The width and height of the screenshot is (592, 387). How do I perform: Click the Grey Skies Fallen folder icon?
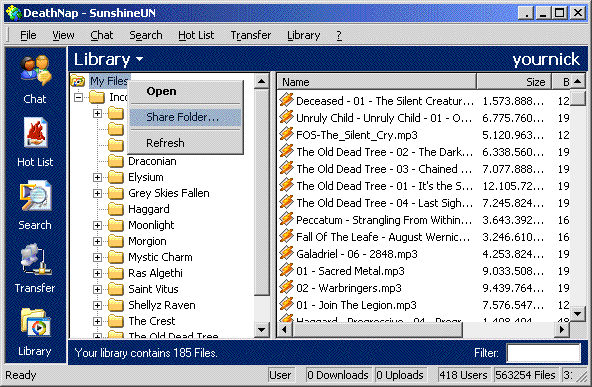pyautogui.click(x=116, y=193)
